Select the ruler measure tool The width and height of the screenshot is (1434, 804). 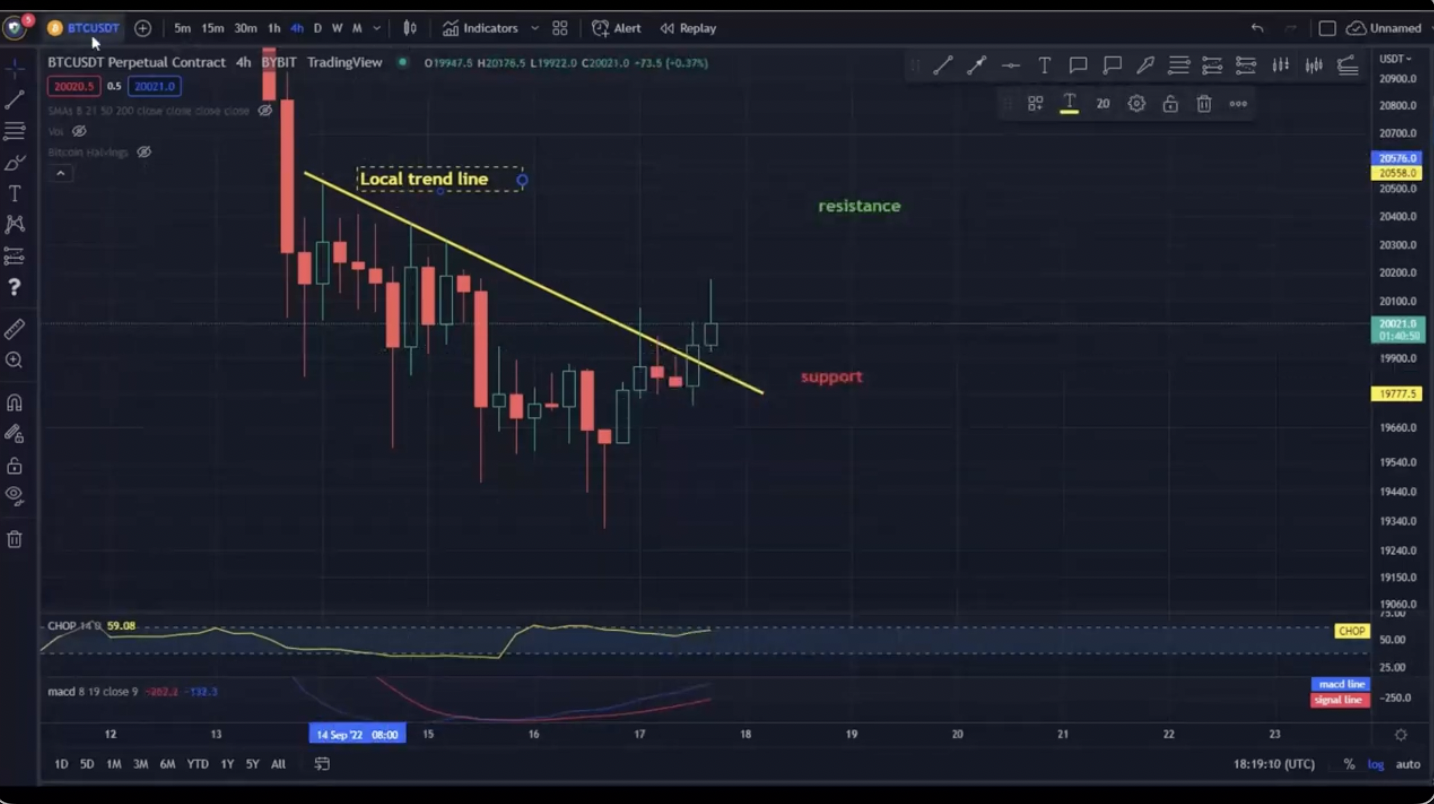[x=14, y=329]
